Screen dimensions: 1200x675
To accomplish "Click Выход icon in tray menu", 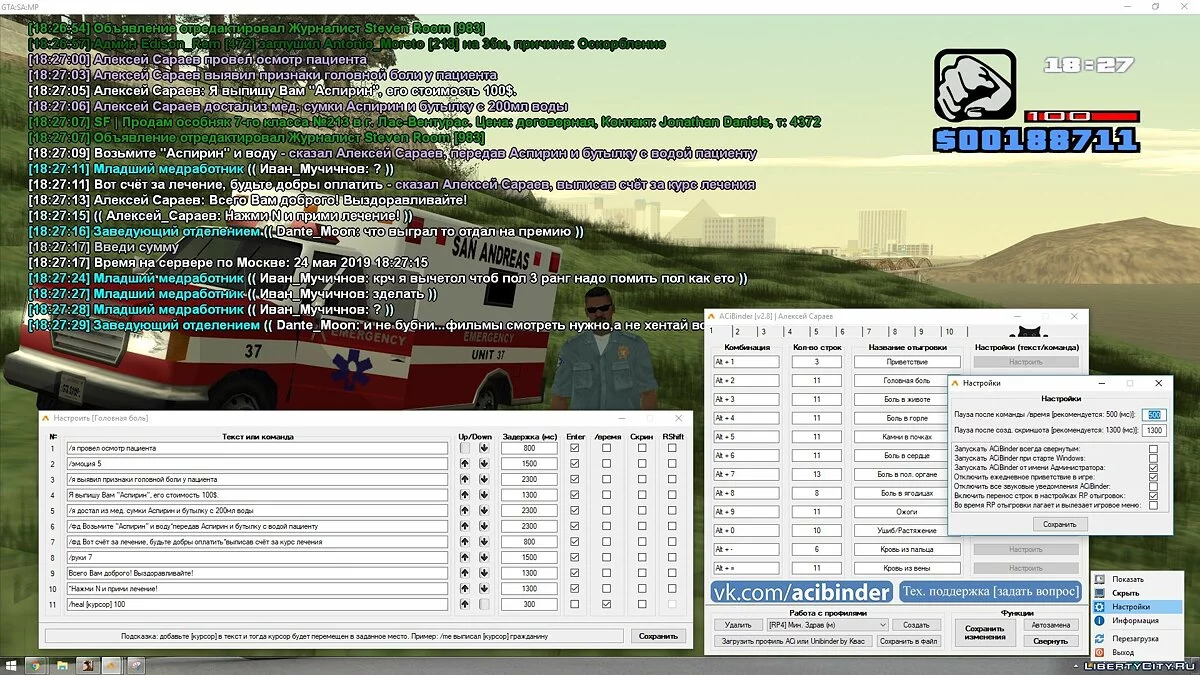I will tap(1100, 652).
